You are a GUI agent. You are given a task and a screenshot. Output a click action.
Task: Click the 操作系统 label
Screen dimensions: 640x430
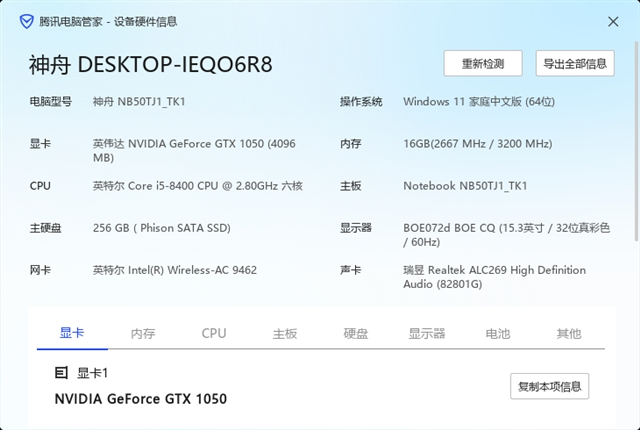[x=361, y=102]
